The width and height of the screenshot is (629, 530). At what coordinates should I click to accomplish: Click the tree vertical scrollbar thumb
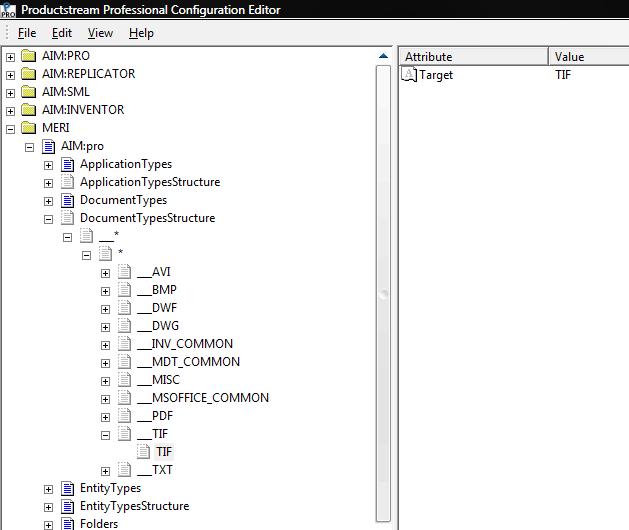[x=383, y=295]
